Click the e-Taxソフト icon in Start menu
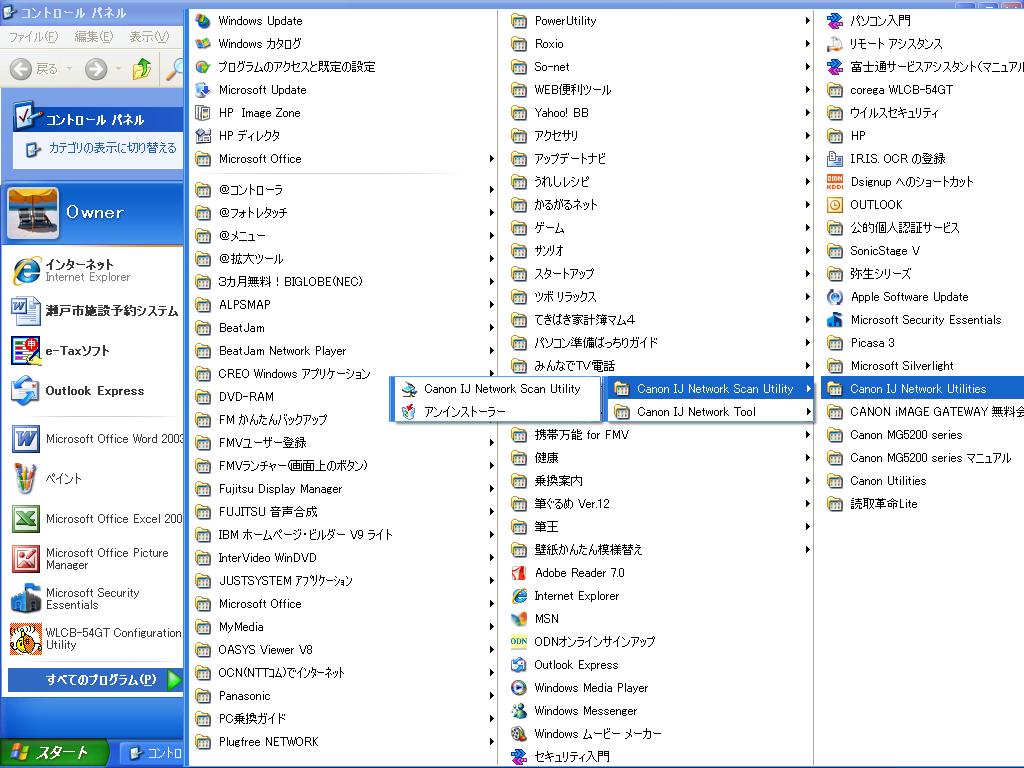This screenshot has width=1024, height=768. (x=26, y=351)
